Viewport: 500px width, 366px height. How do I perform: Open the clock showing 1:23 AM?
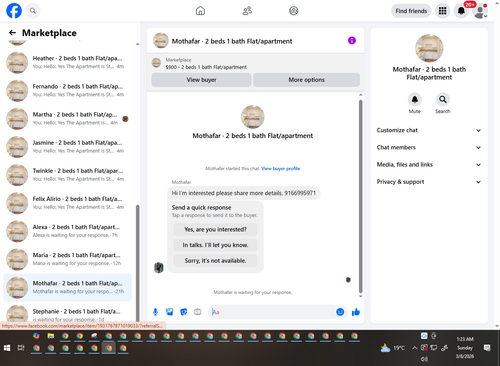(x=465, y=348)
